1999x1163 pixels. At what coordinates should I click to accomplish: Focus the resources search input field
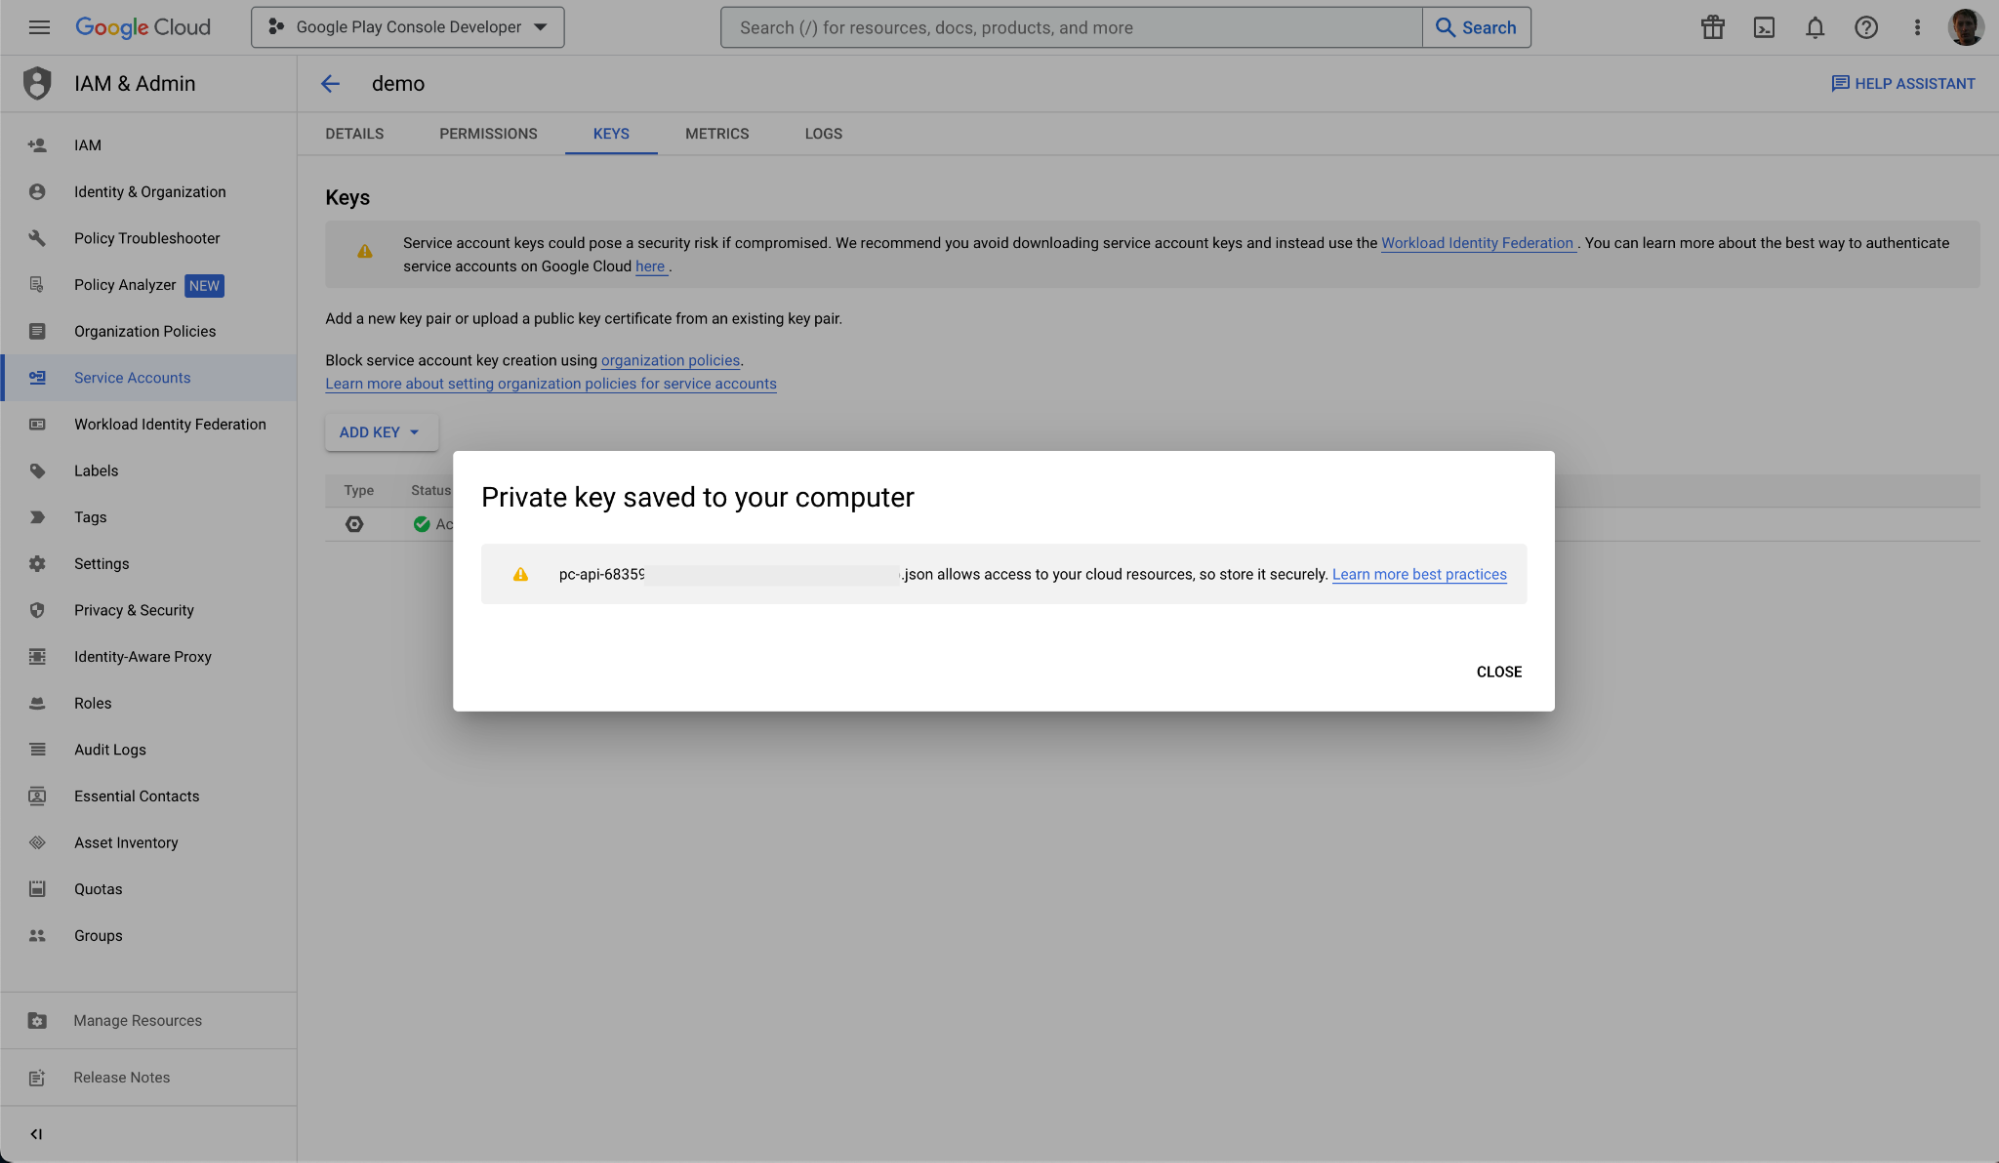tap(1071, 27)
